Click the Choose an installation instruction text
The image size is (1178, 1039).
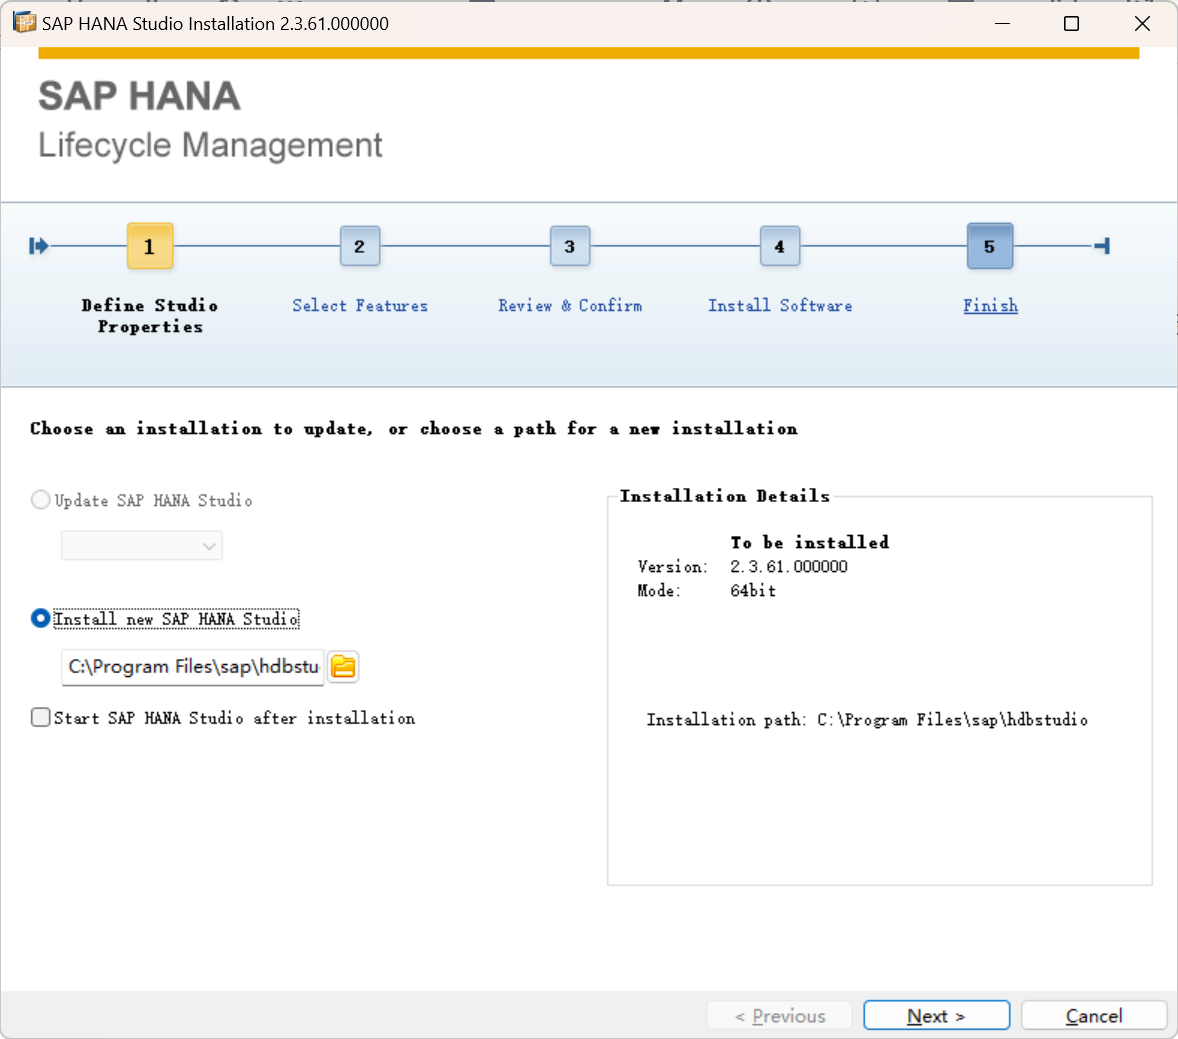click(414, 429)
